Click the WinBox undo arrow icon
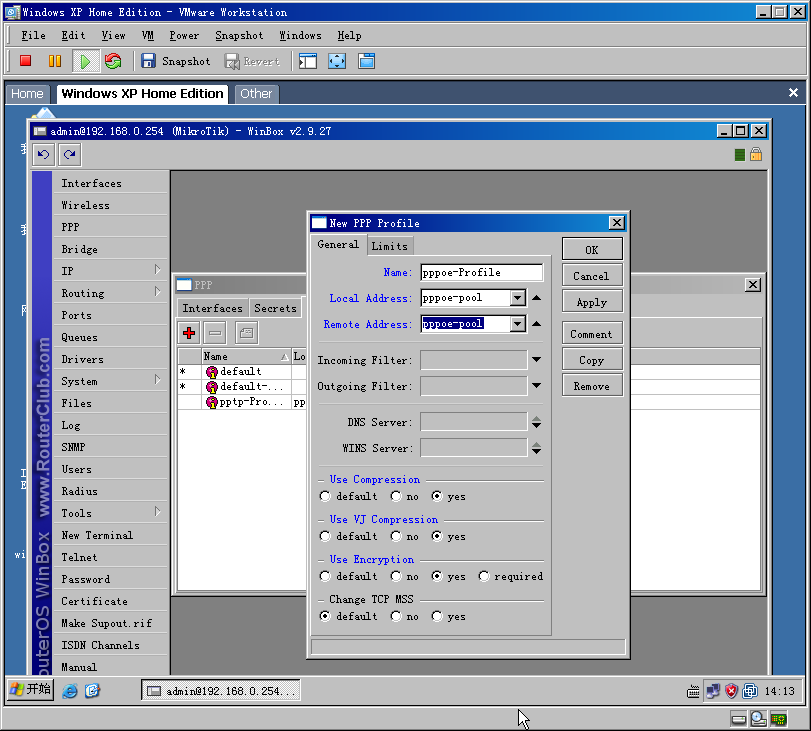 [43, 154]
